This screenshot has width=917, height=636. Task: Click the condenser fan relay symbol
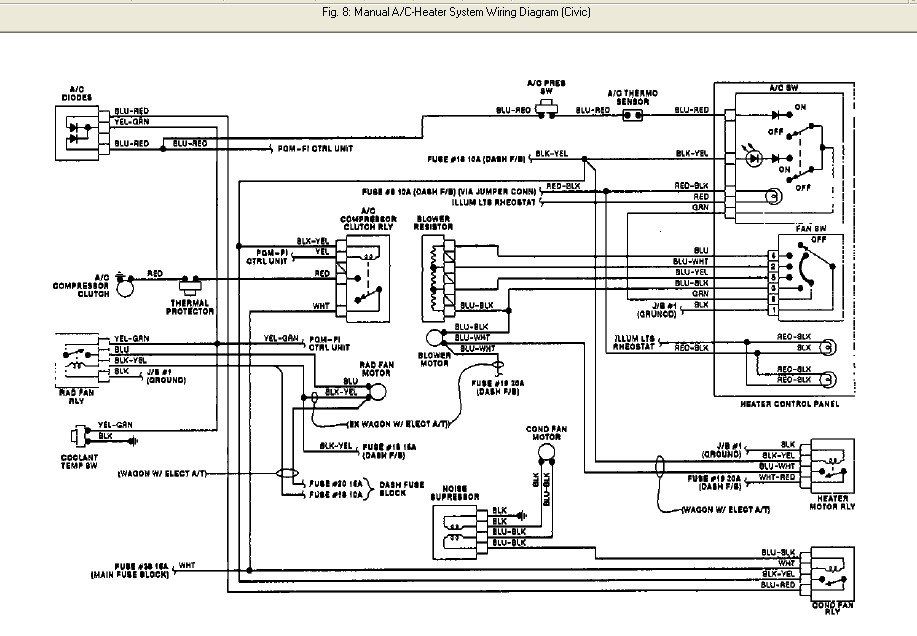(833, 574)
